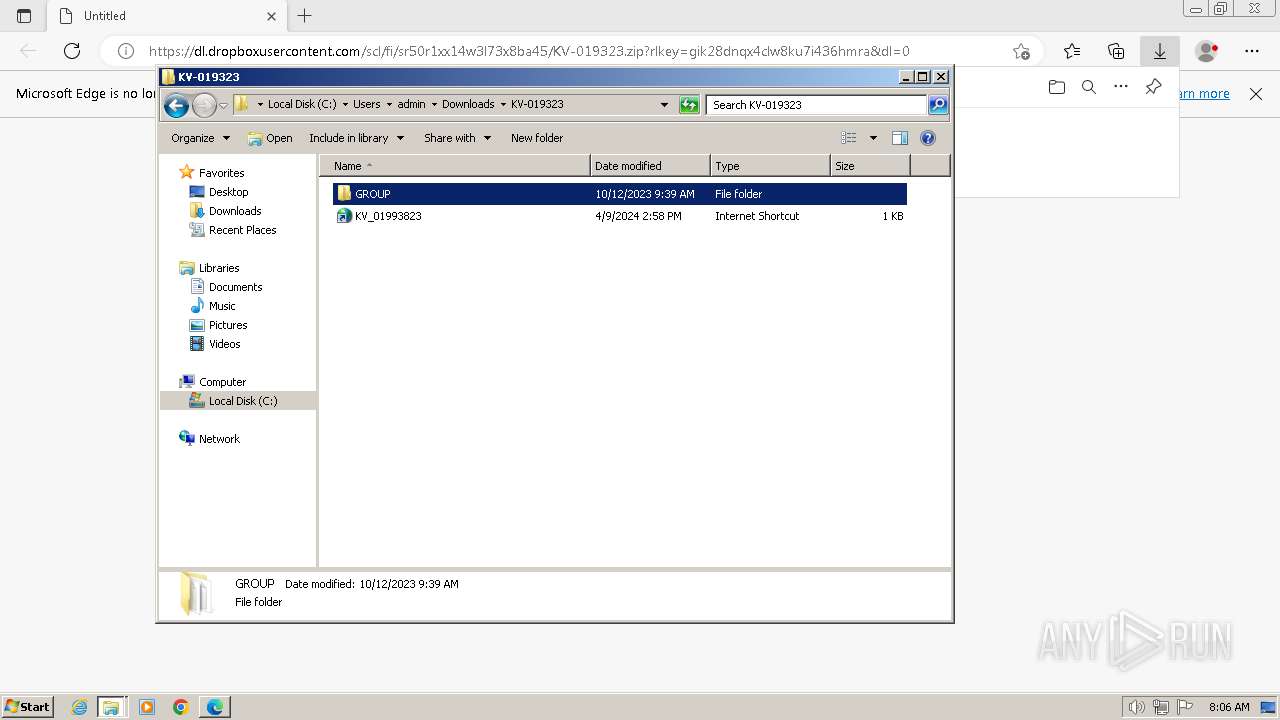
Task: Search downloads magnifier icon in panel
Action: tap(1089, 87)
